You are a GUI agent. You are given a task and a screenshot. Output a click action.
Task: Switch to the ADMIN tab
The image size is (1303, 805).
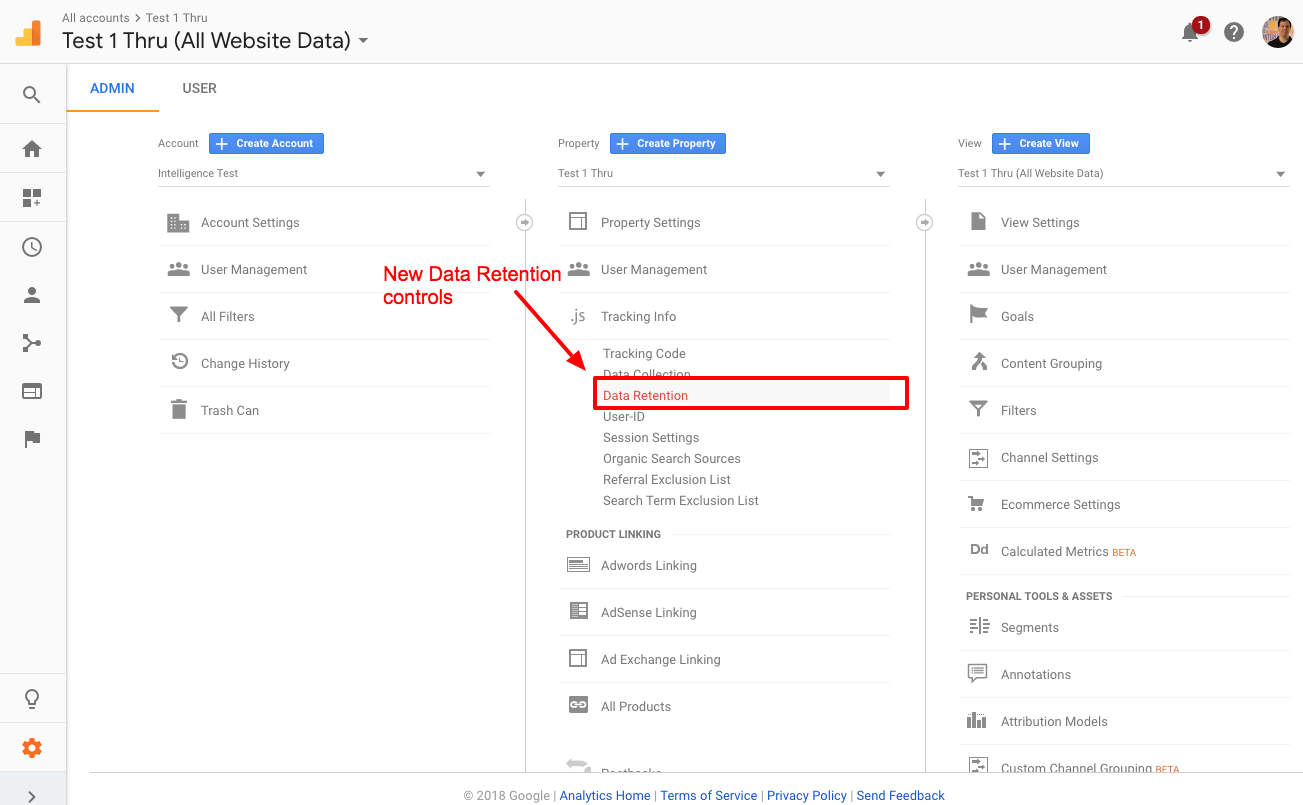click(112, 88)
